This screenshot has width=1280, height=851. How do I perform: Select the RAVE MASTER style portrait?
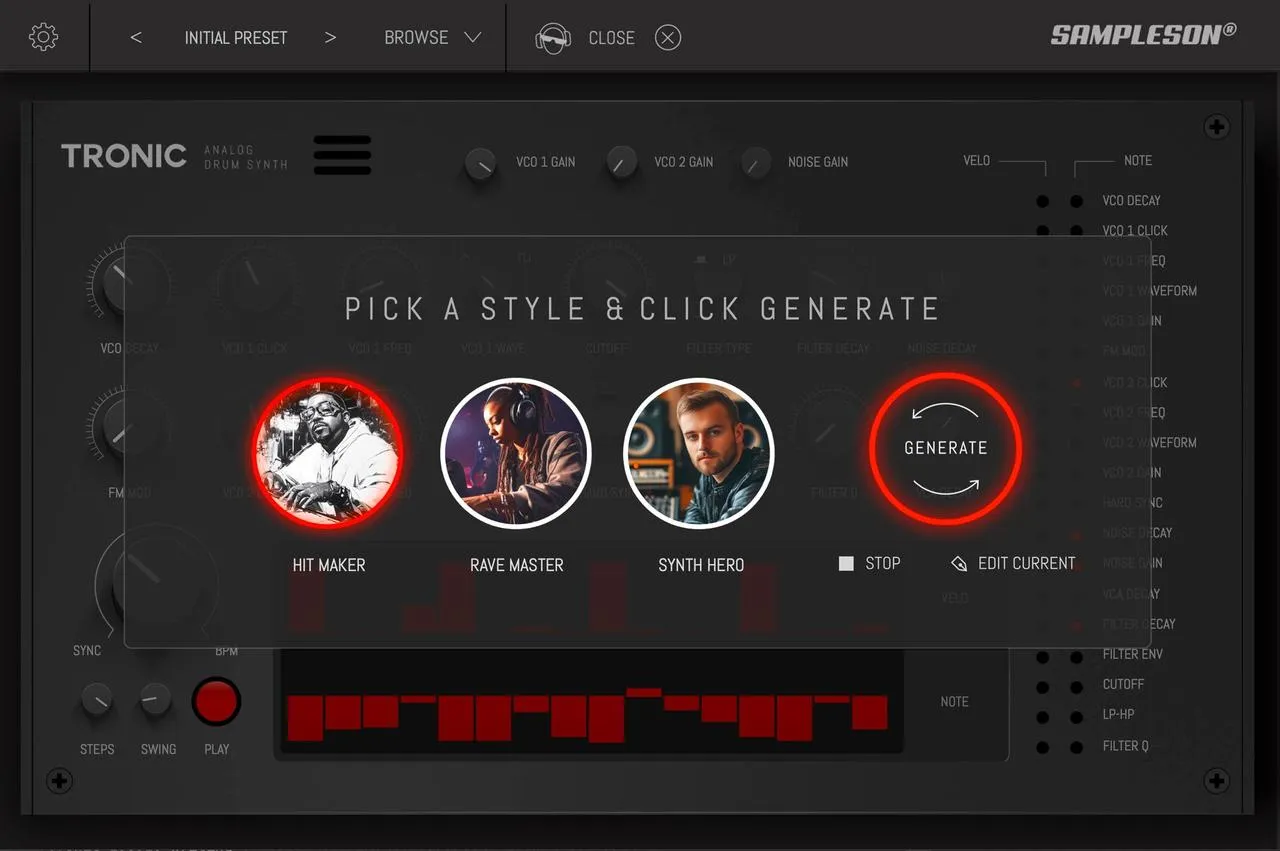[x=516, y=453]
